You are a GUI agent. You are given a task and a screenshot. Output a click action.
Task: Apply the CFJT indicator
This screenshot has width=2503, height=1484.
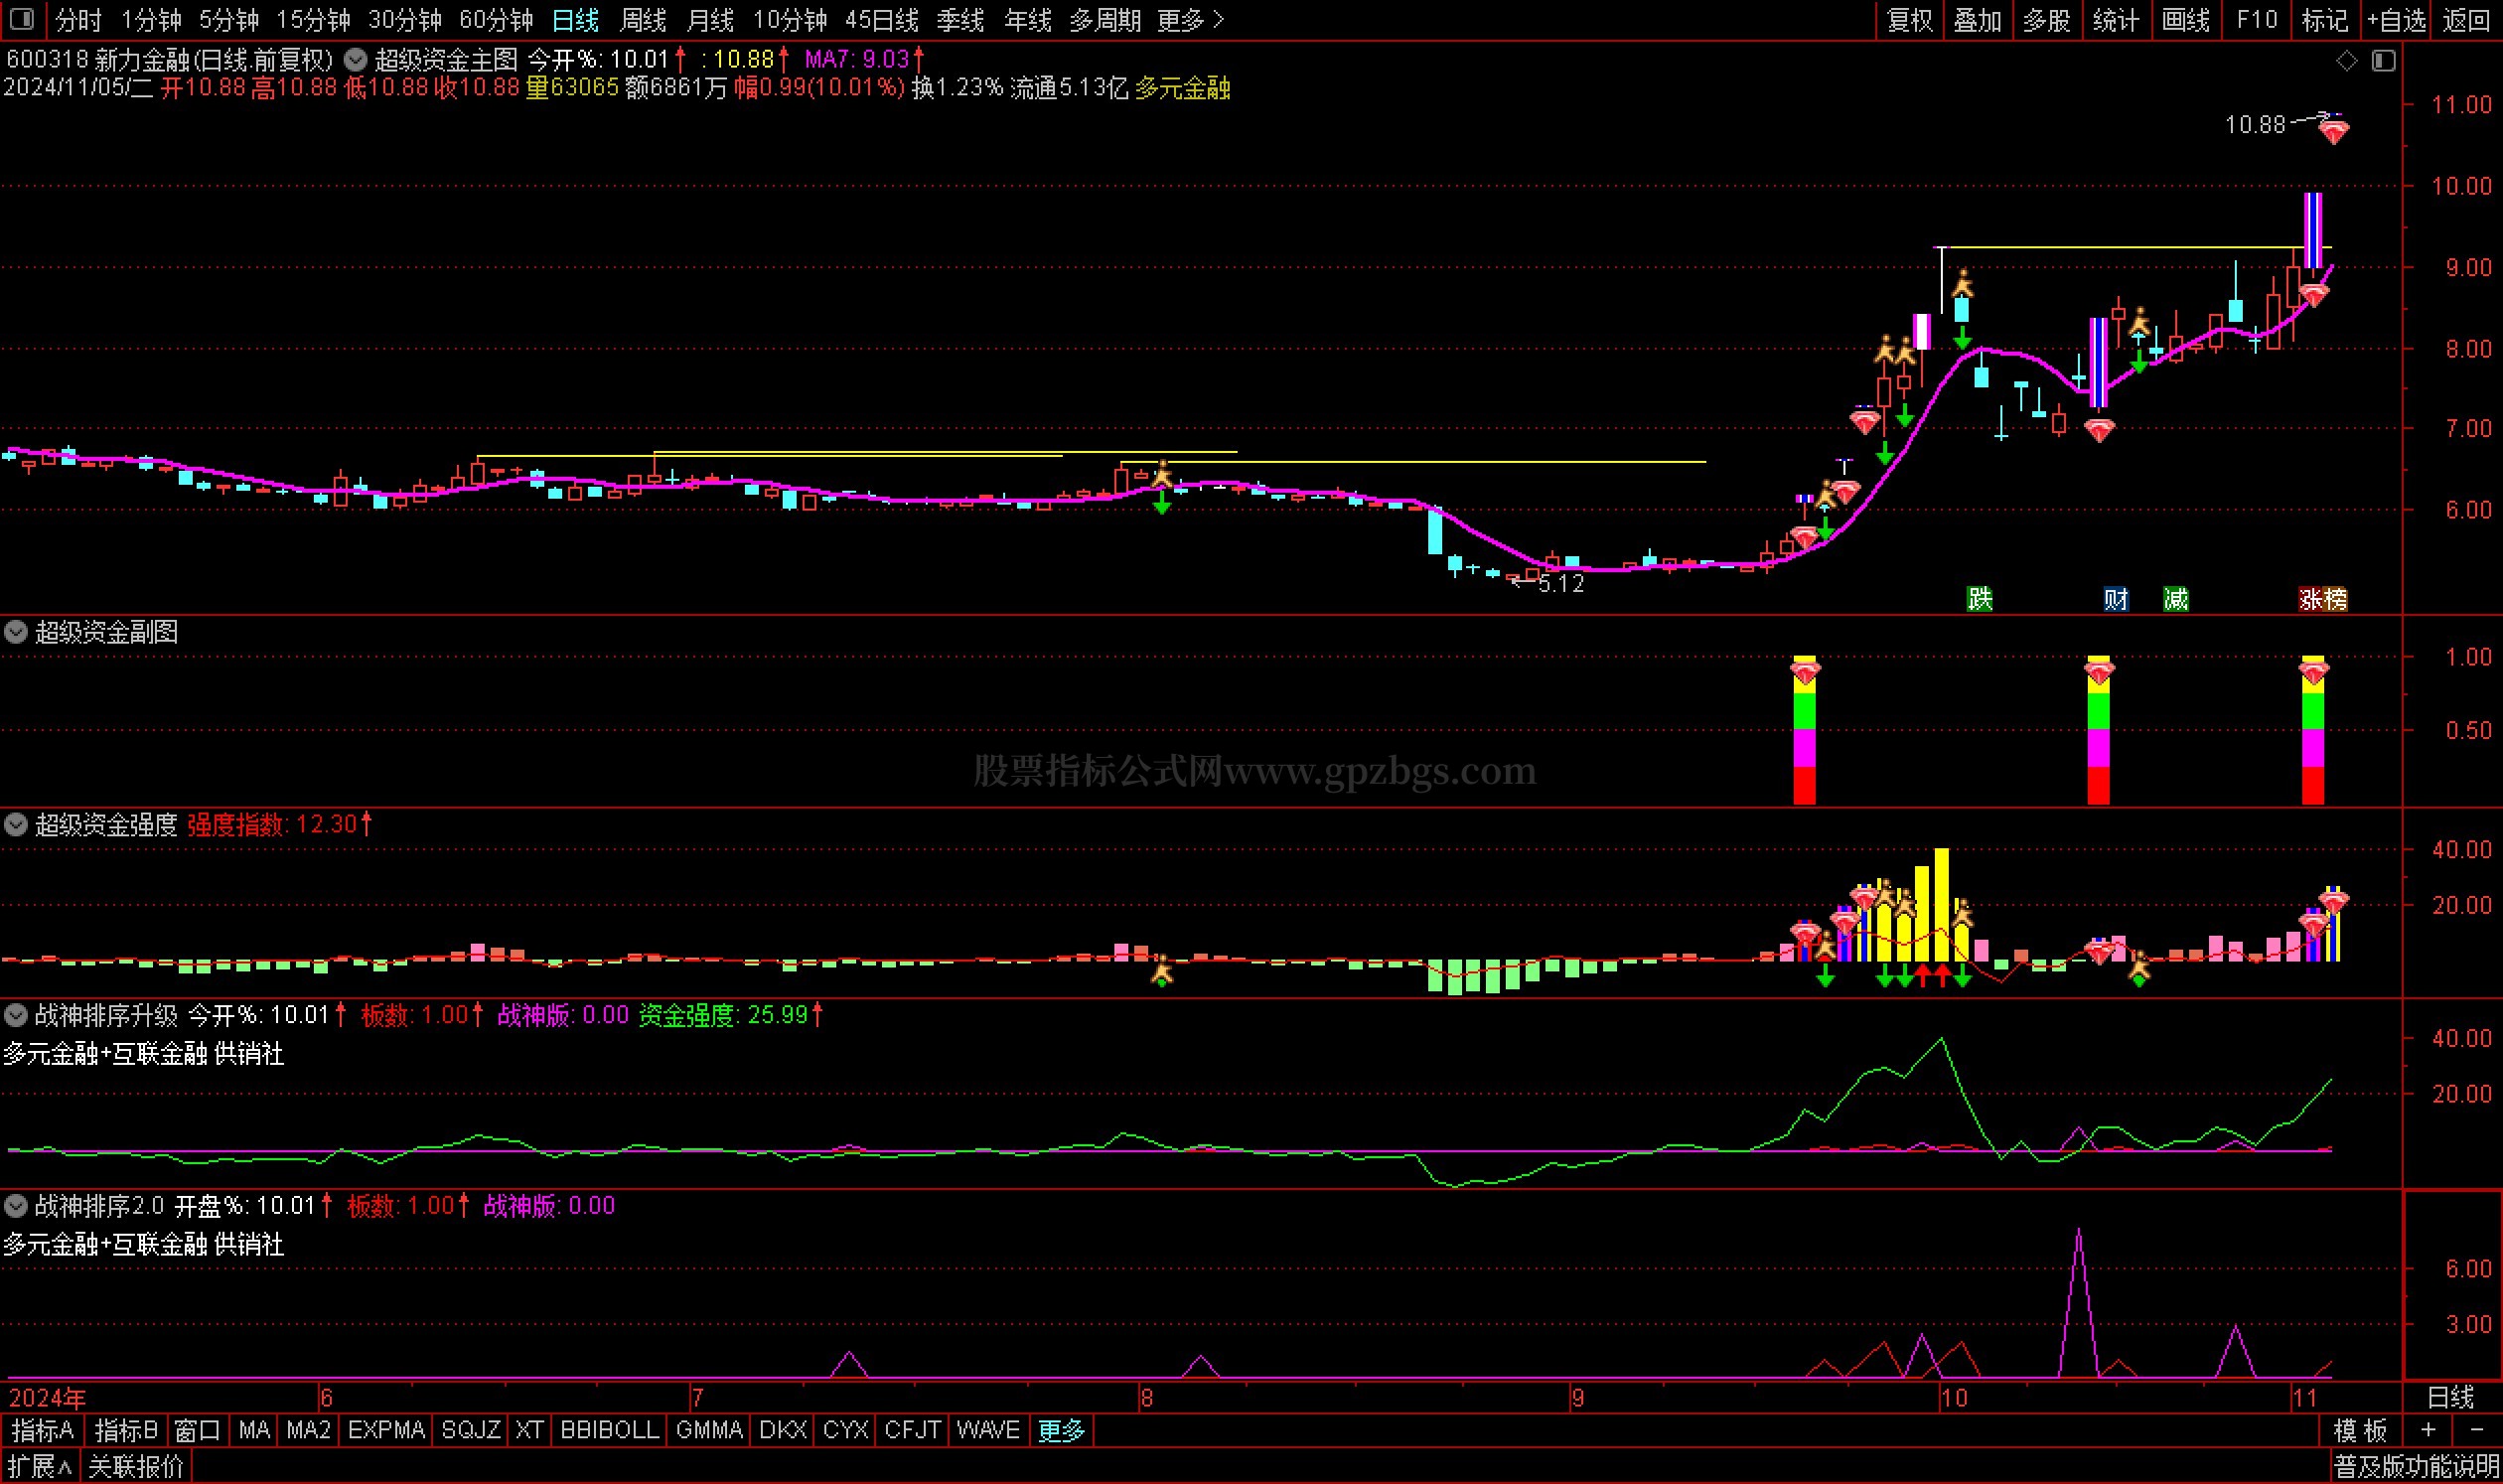coord(912,1430)
